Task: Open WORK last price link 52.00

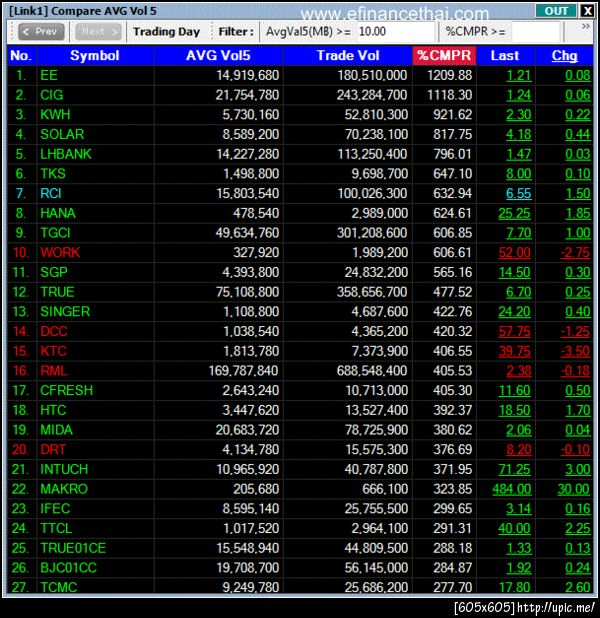Action: (514, 253)
